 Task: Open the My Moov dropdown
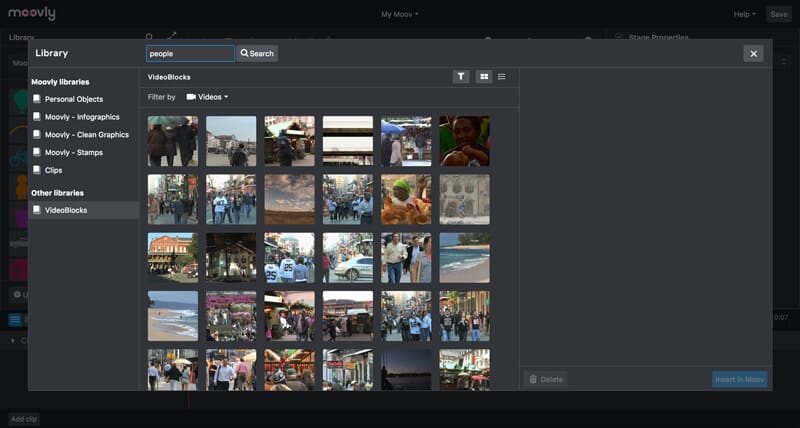point(399,14)
